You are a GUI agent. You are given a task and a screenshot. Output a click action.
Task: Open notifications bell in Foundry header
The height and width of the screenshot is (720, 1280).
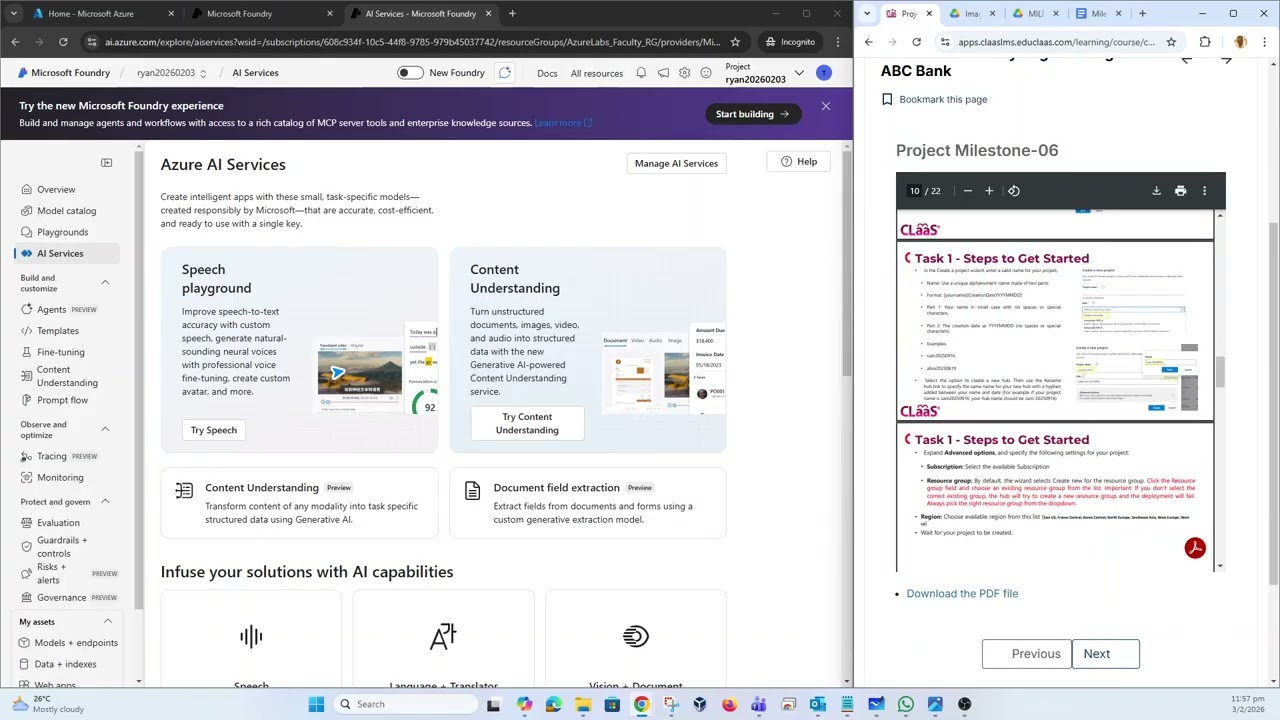coord(641,73)
